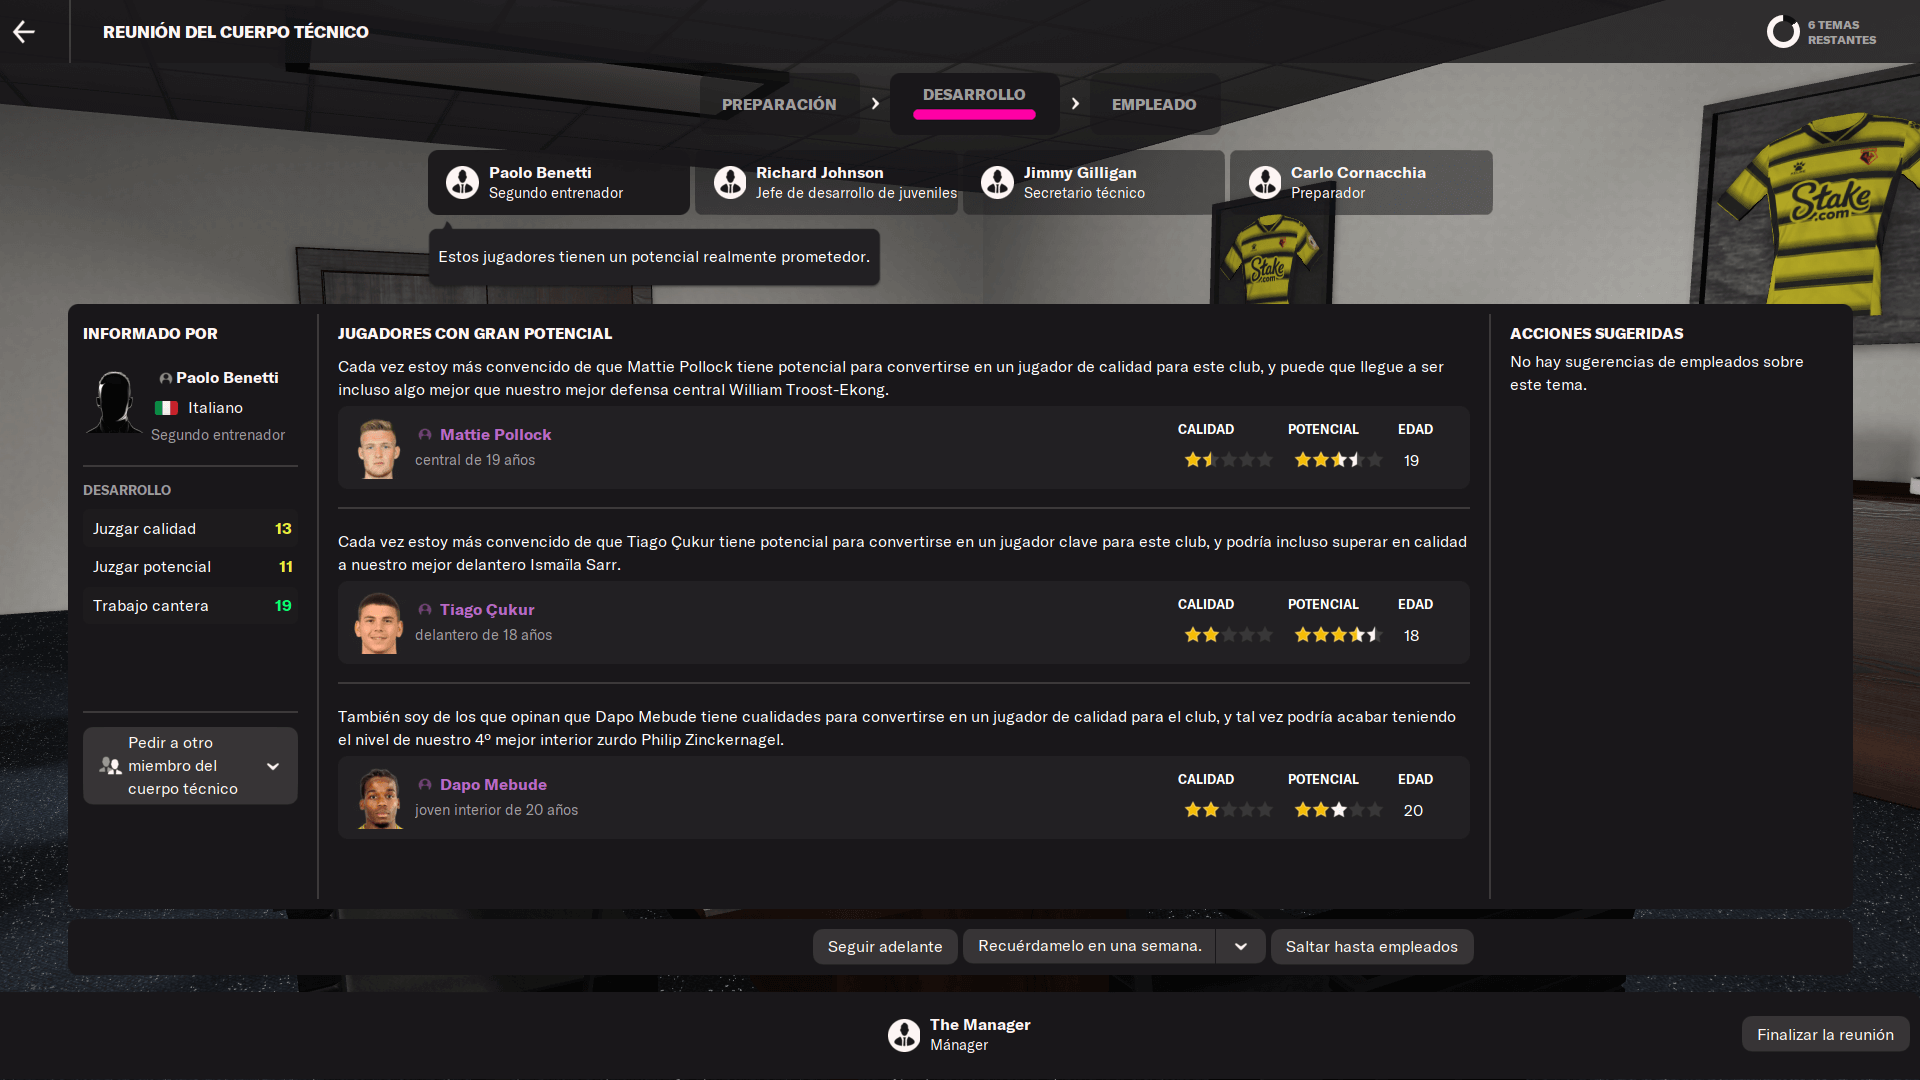Click the remaining topics progress circle
The width and height of the screenshot is (1920, 1080).
coord(1783,32)
